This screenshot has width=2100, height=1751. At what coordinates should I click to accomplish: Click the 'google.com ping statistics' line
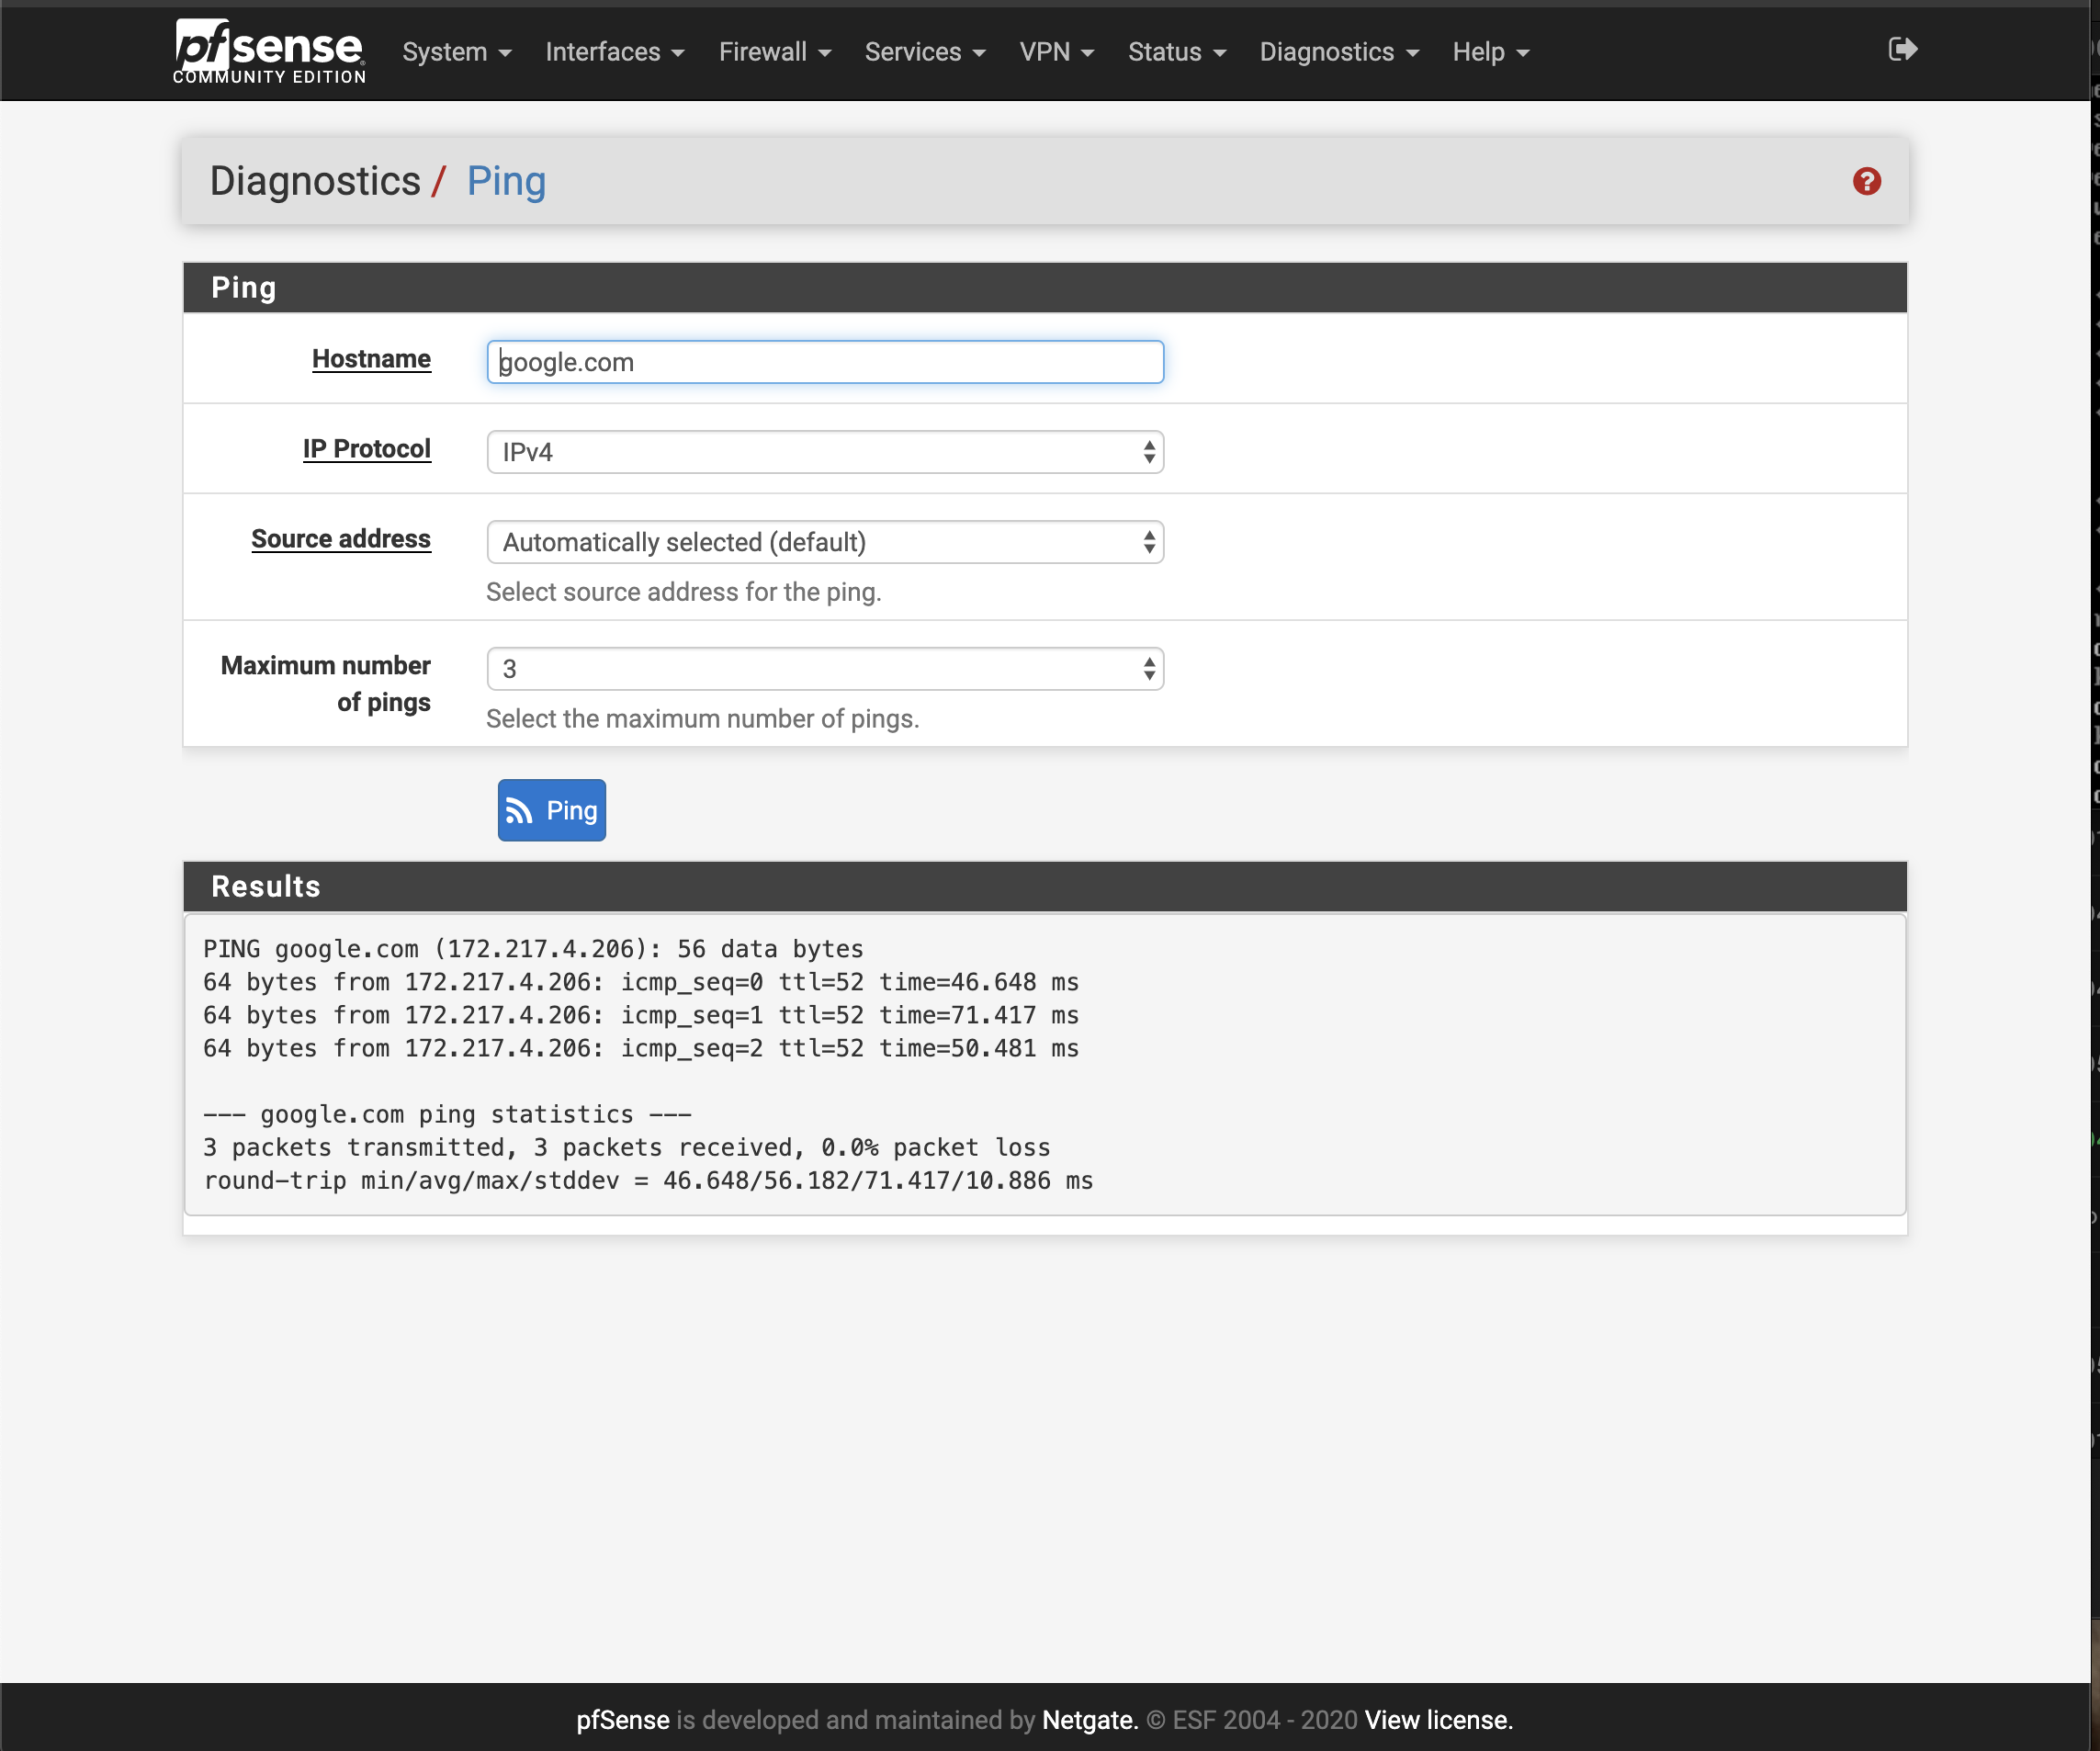pos(447,1114)
